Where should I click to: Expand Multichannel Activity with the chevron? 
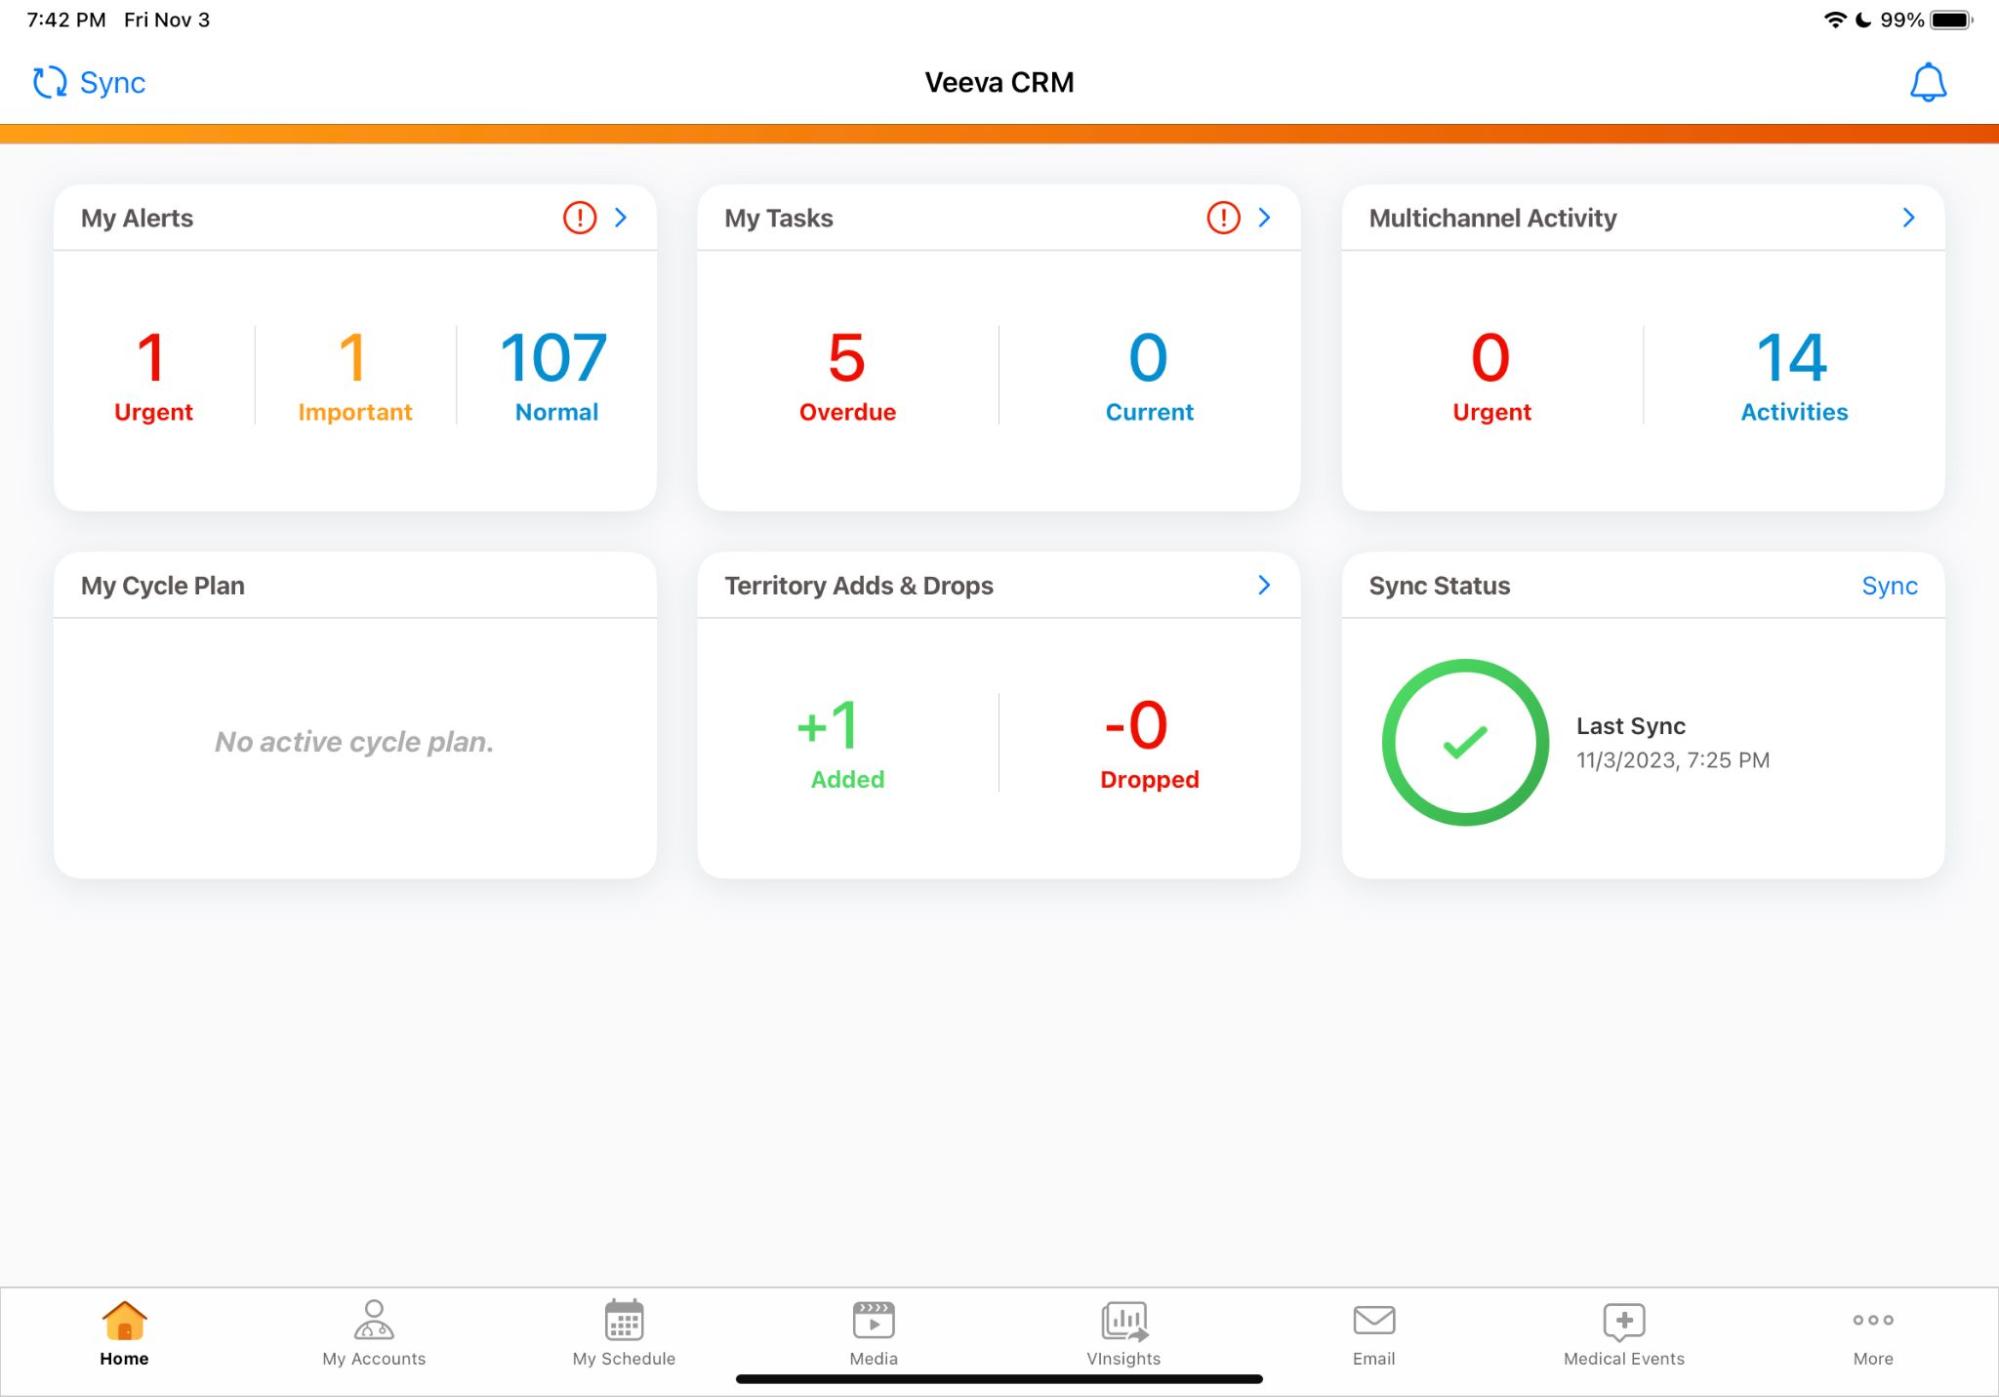[x=1908, y=217]
